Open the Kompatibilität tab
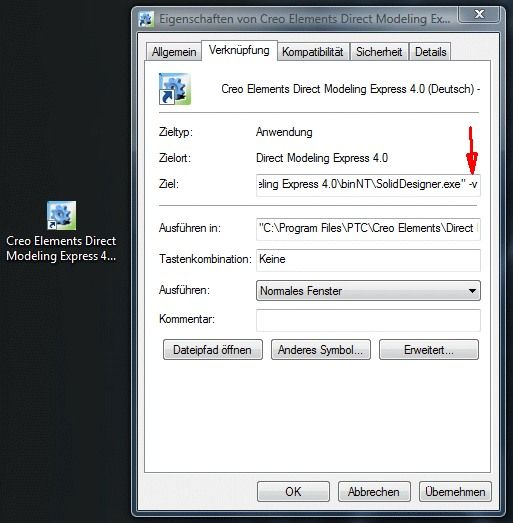Screen dimensions: 513x523 (x=313, y=52)
